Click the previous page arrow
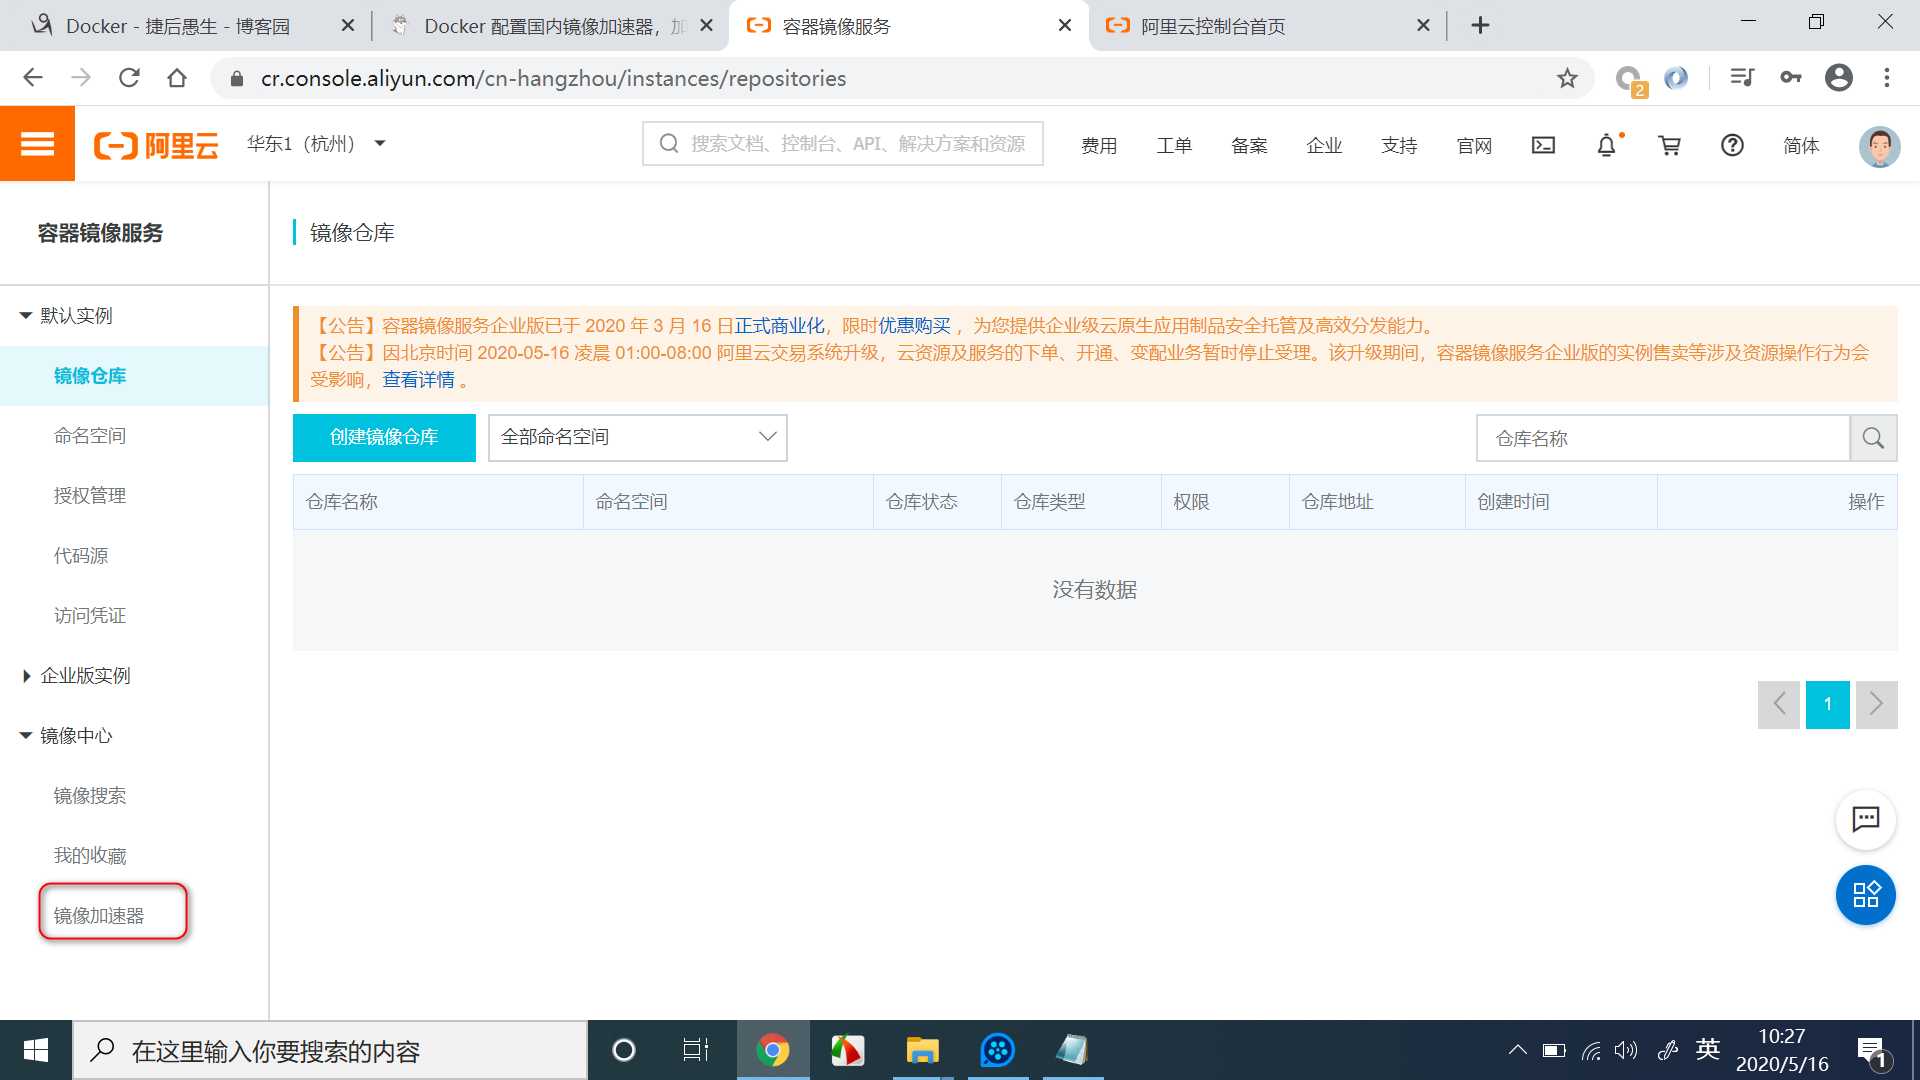The width and height of the screenshot is (1920, 1080). [1778, 704]
